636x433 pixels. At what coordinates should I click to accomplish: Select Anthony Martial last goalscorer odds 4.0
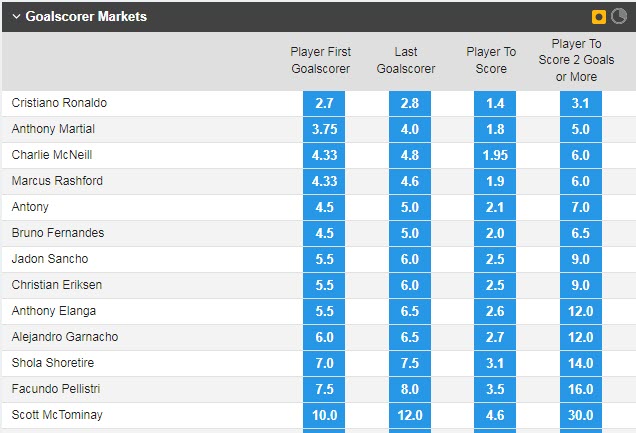click(x=410, y=129)
